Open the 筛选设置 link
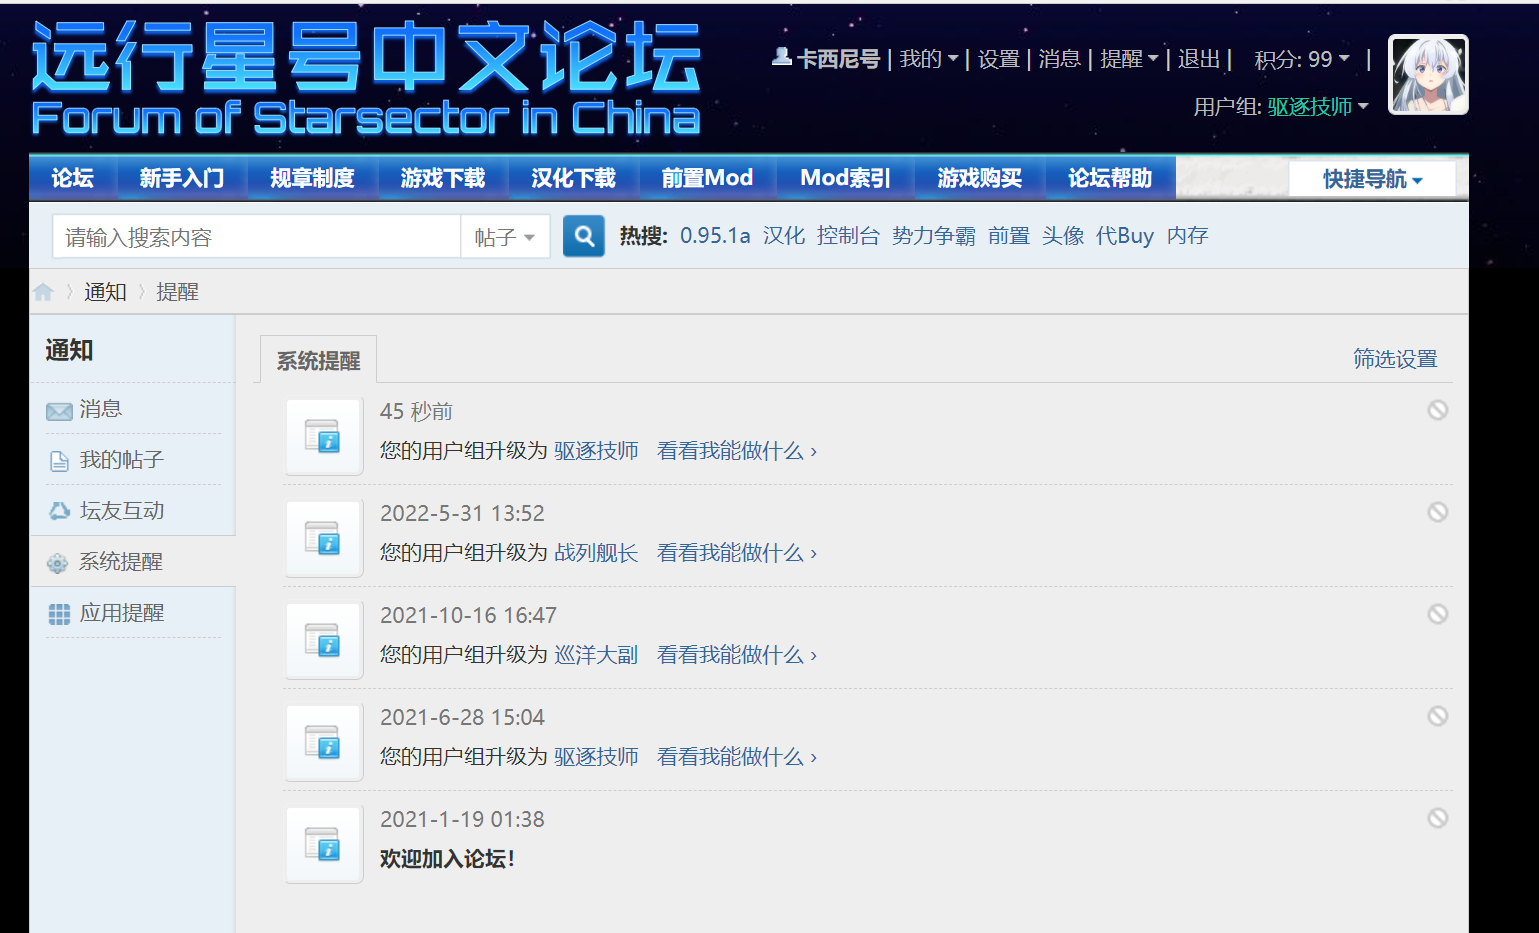Image resolution: width=1539 pixels, height=933 pixels. [x=1394, y=359]
